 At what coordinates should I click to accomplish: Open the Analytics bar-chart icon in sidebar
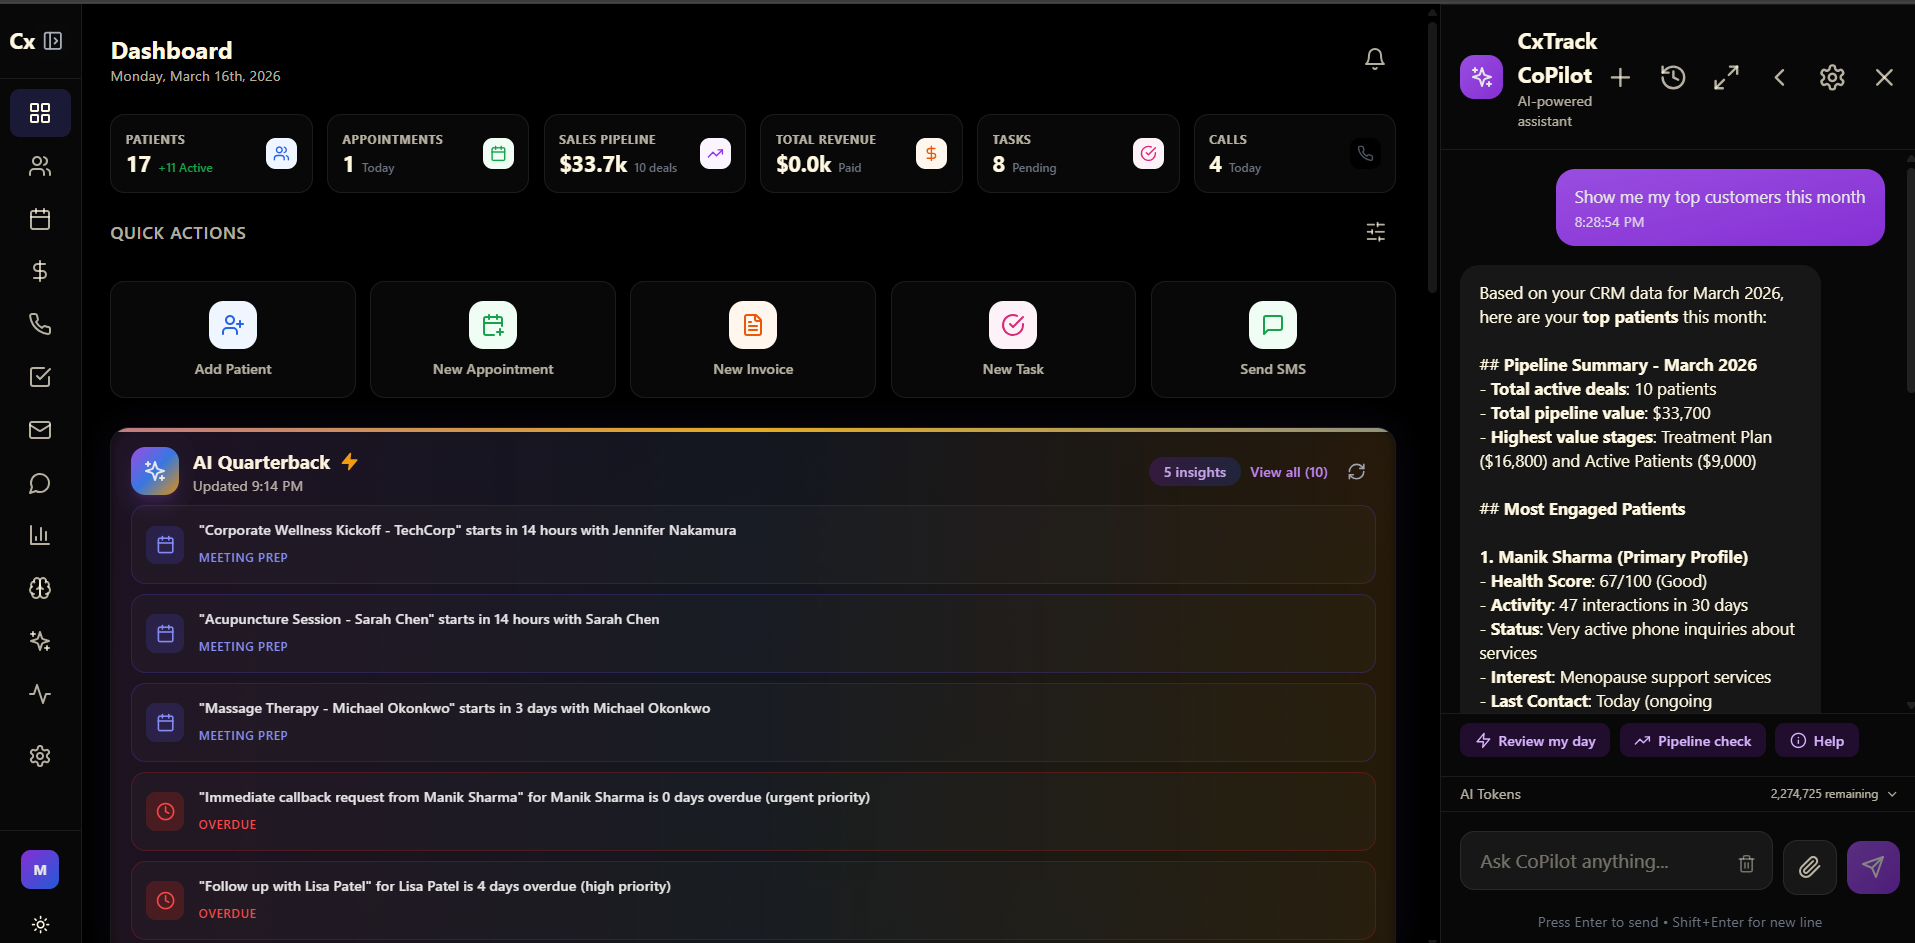tap(39, 535)
